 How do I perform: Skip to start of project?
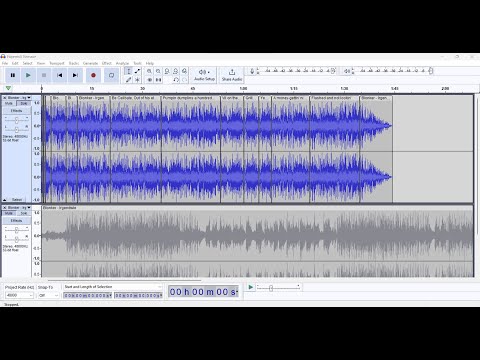[60, 75]
